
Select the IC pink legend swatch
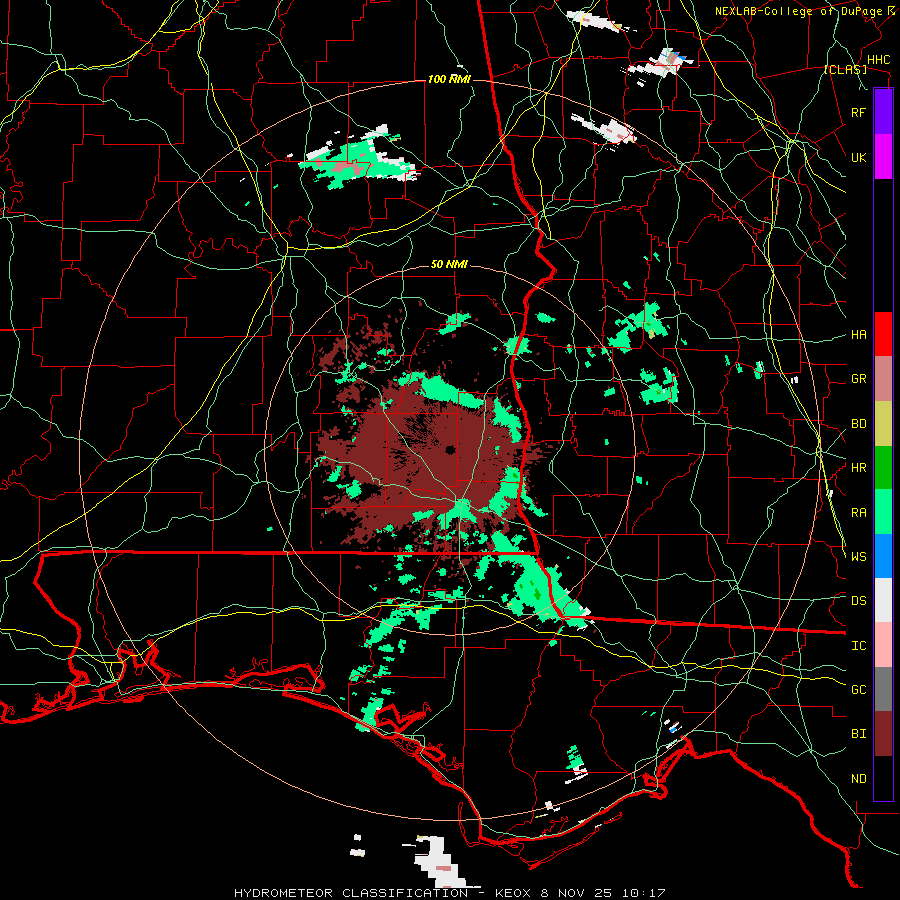pyautogui.click(x=883, y=645)
